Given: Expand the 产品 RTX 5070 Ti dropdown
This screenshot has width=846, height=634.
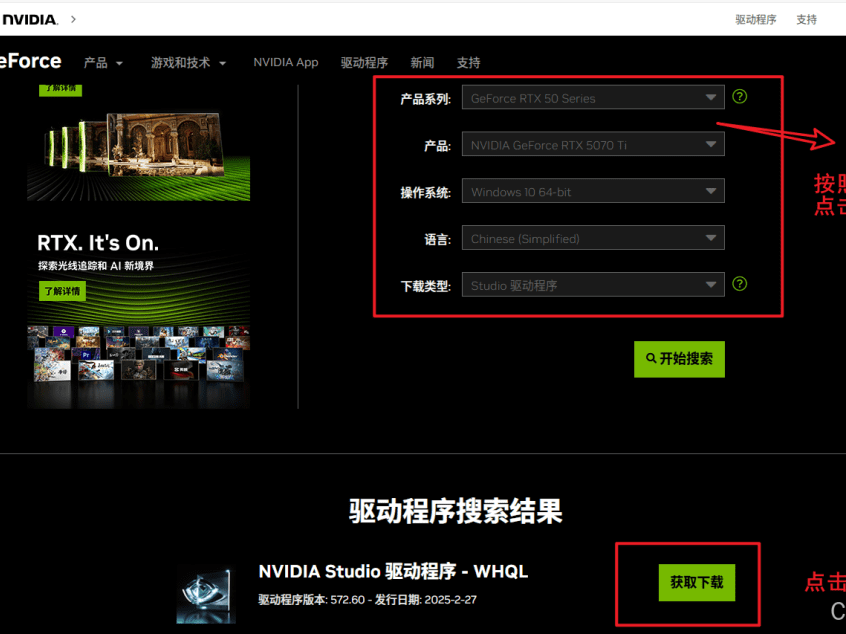Looking at the screenshot, I should 593,145.
